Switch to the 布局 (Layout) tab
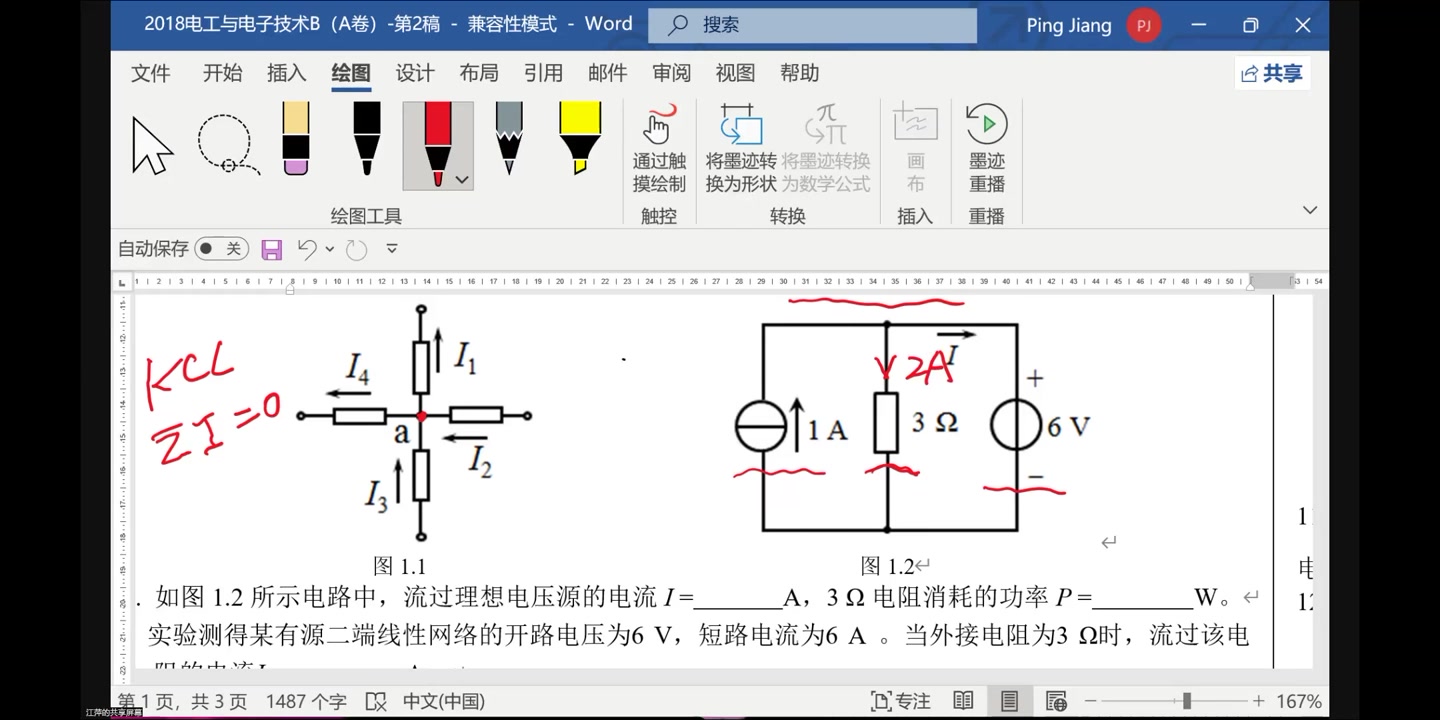 click(x=479, y=73)
